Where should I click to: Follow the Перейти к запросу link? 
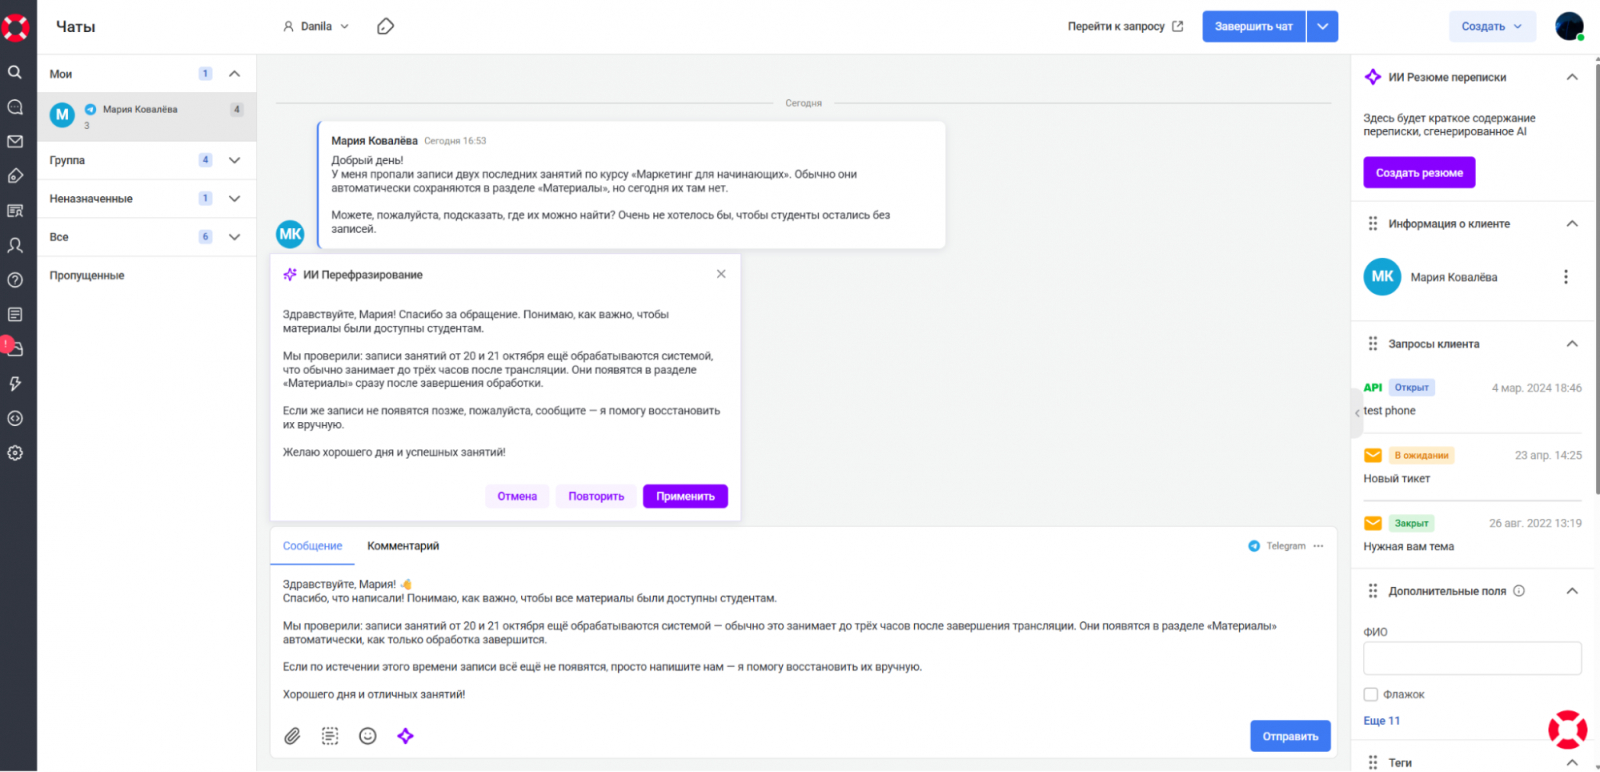(1125, 27)
